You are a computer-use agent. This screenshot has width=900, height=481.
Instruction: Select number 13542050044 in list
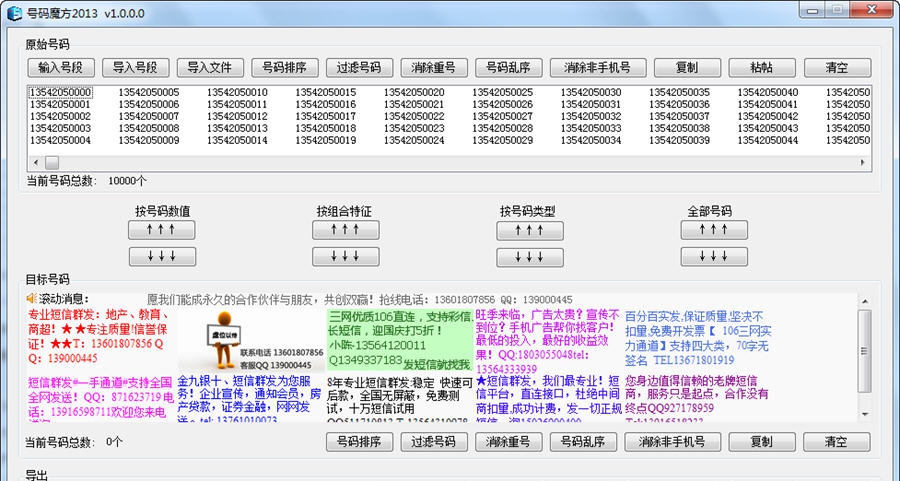pyautogui.click(x=767, y=141)
